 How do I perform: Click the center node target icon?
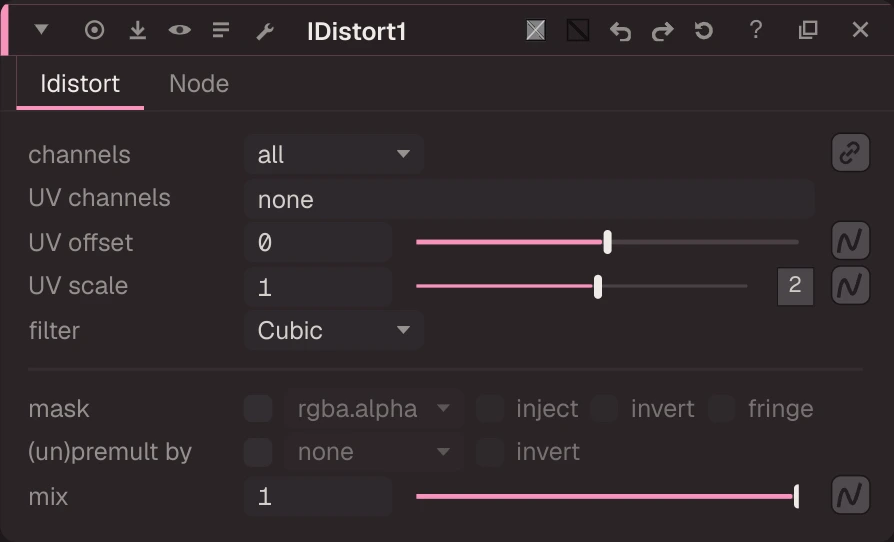[95, 30]
